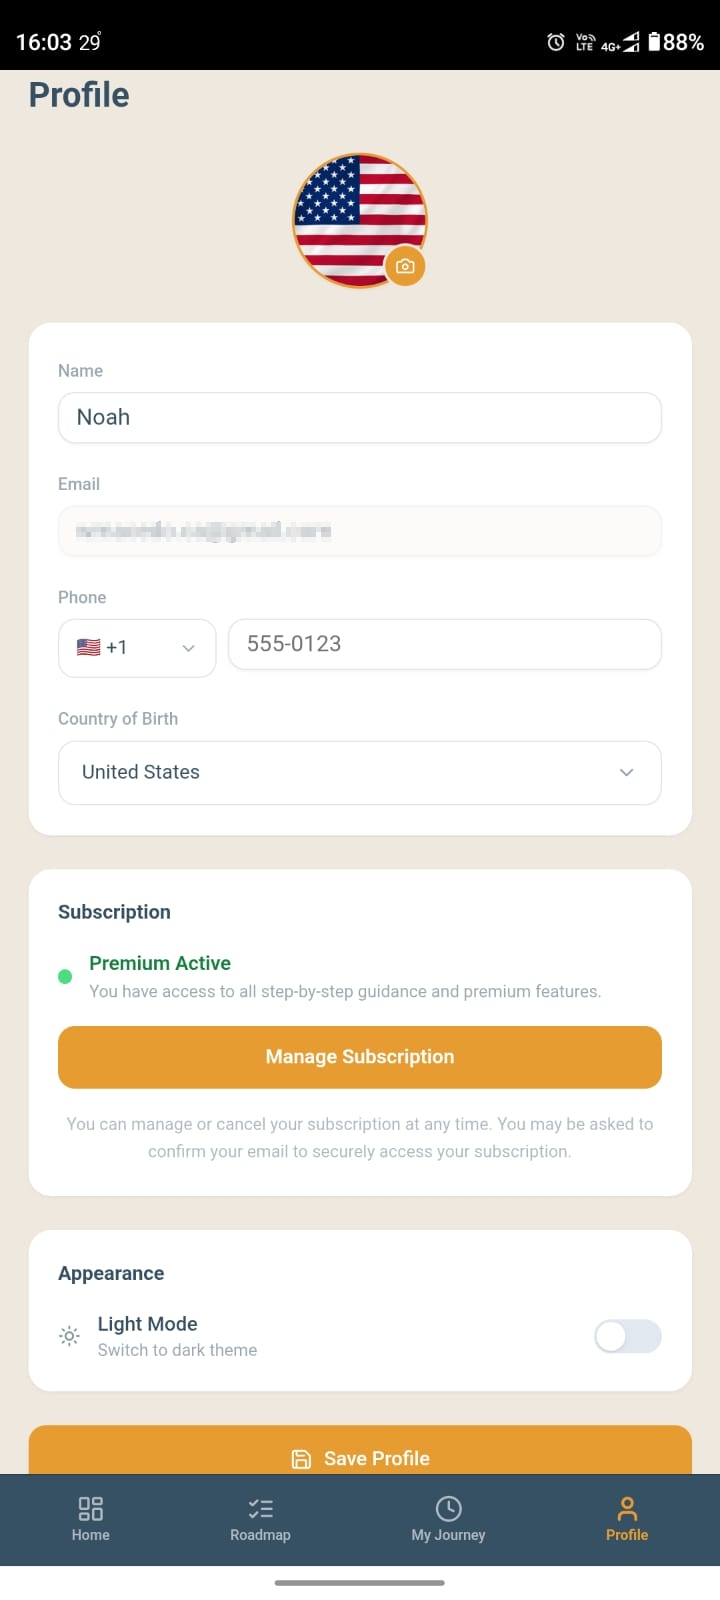The image size is (720, 1600).
Task: Open the My Journey clock icon
Action: click(x=448, y=1508)
